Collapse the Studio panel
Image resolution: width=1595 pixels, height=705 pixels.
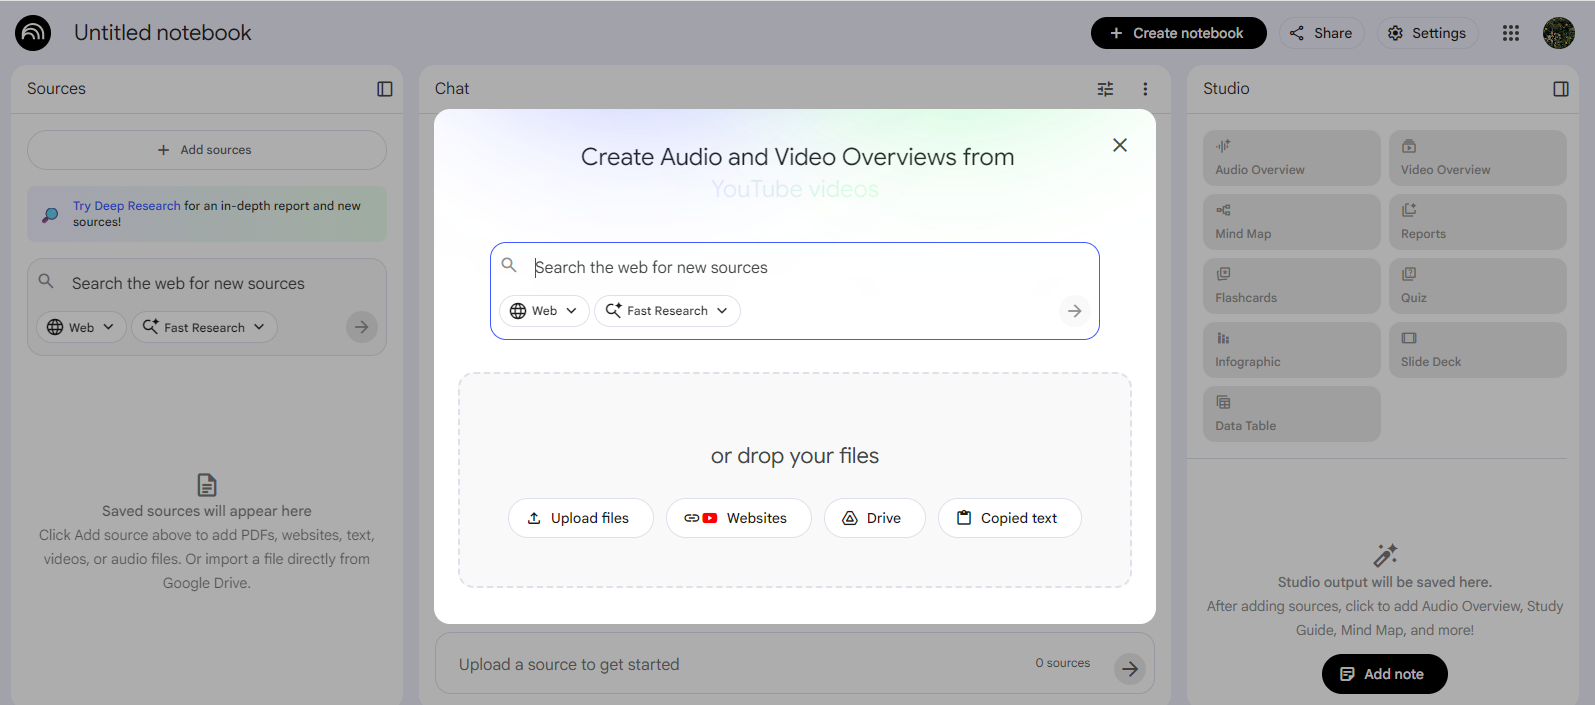click(1560, 89)
